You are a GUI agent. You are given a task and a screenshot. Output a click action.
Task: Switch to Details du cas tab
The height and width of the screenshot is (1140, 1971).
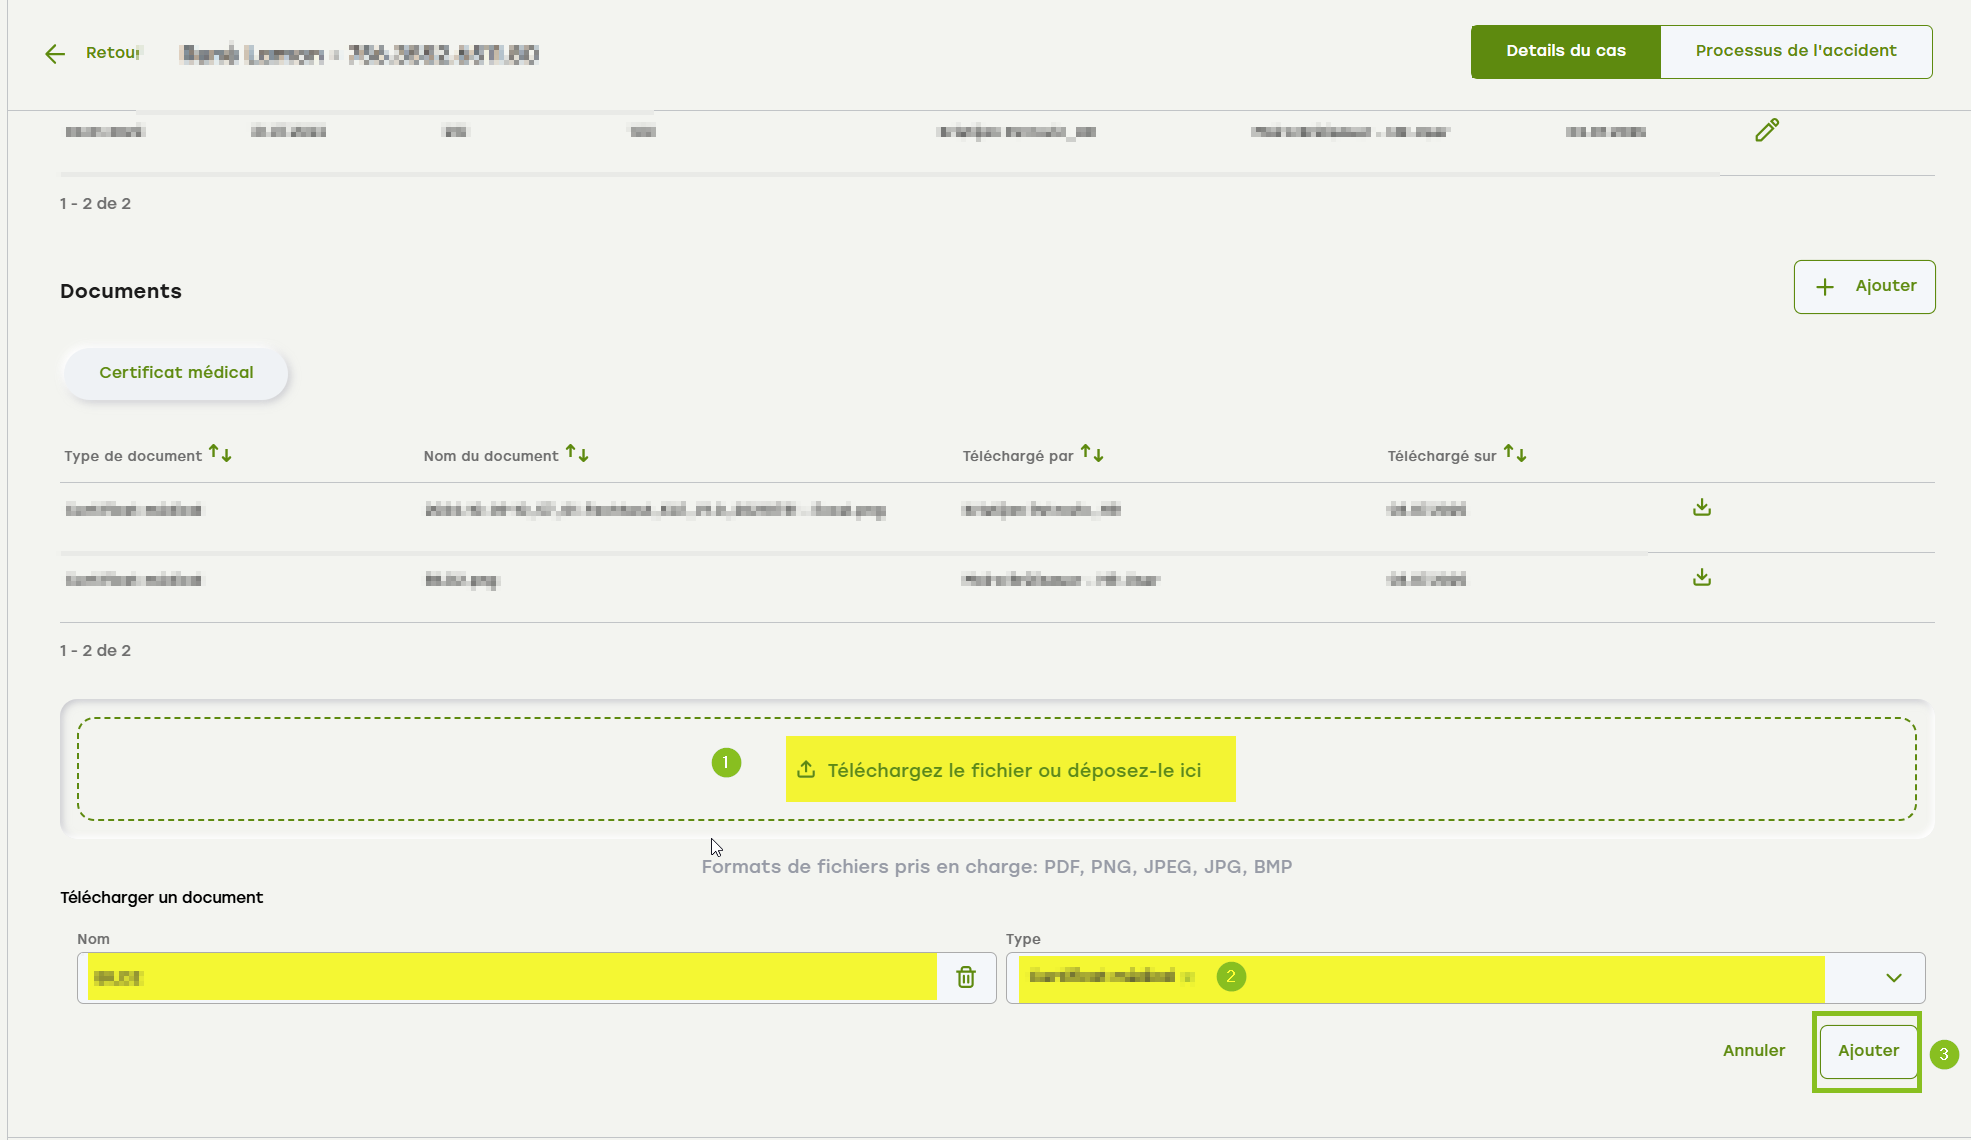pyautogui.click(x=1566, y=51)
